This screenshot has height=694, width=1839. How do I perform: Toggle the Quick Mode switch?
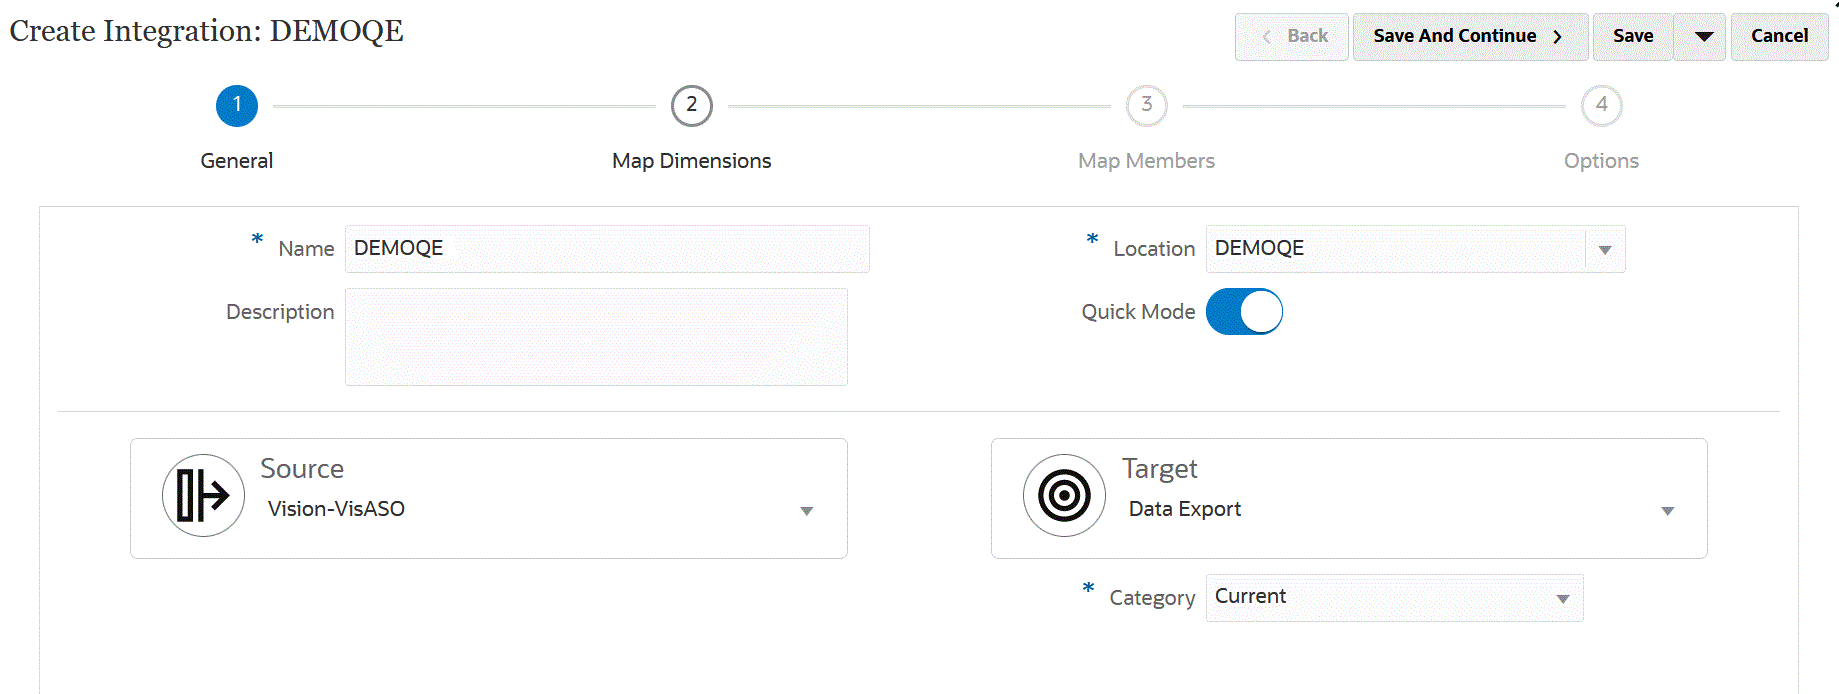point(1244,312)
